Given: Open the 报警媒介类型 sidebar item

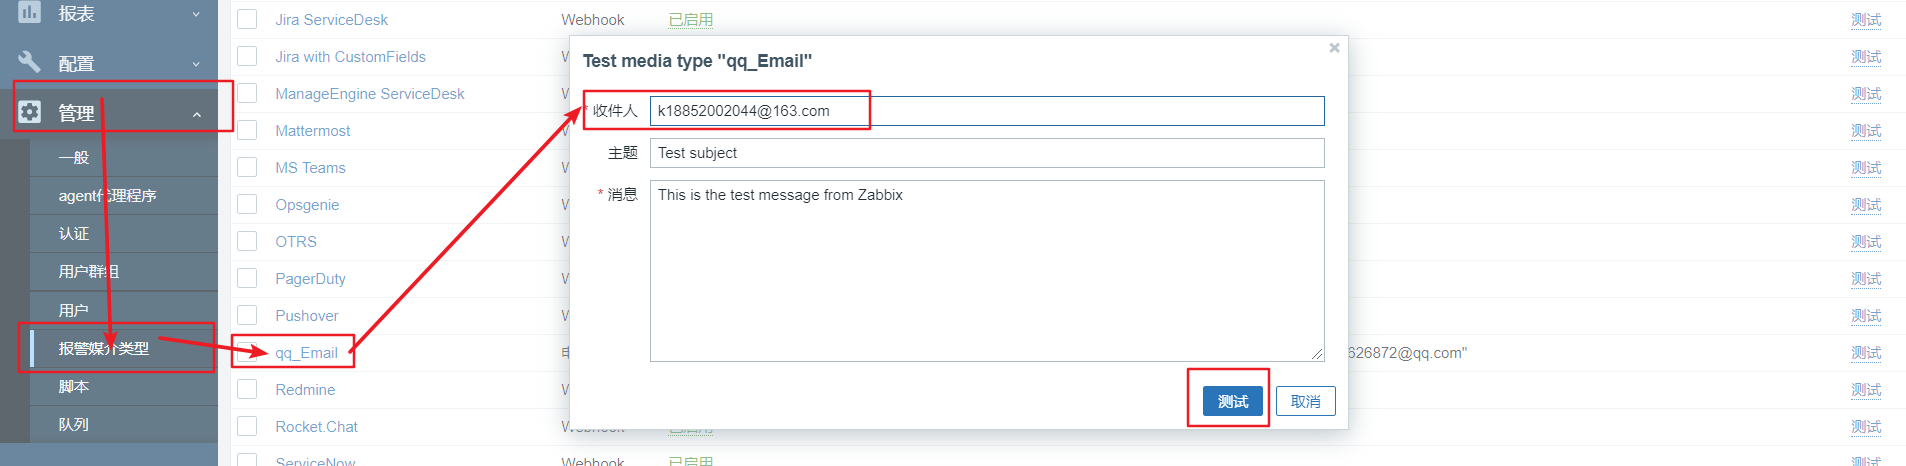Looking at the screenshot, I should tap(104, 348).
